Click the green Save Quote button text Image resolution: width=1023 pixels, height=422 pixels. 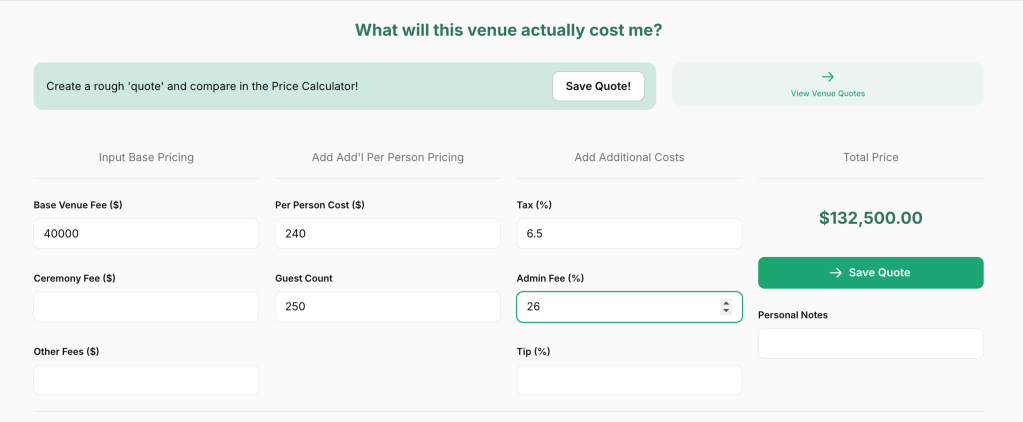pyautogui.click(x=879, y=272)
